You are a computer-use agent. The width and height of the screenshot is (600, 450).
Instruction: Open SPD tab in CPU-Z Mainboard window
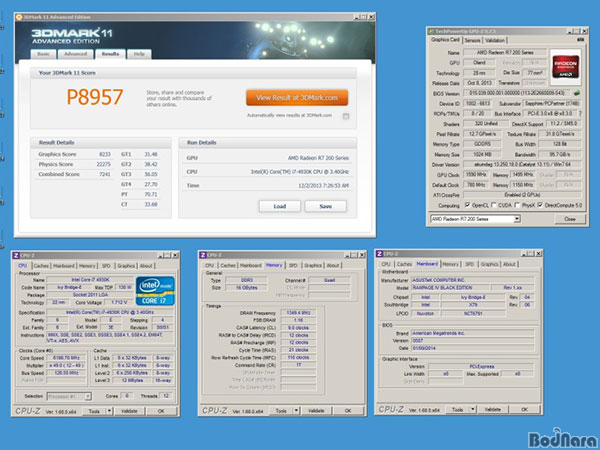(470, 264)
